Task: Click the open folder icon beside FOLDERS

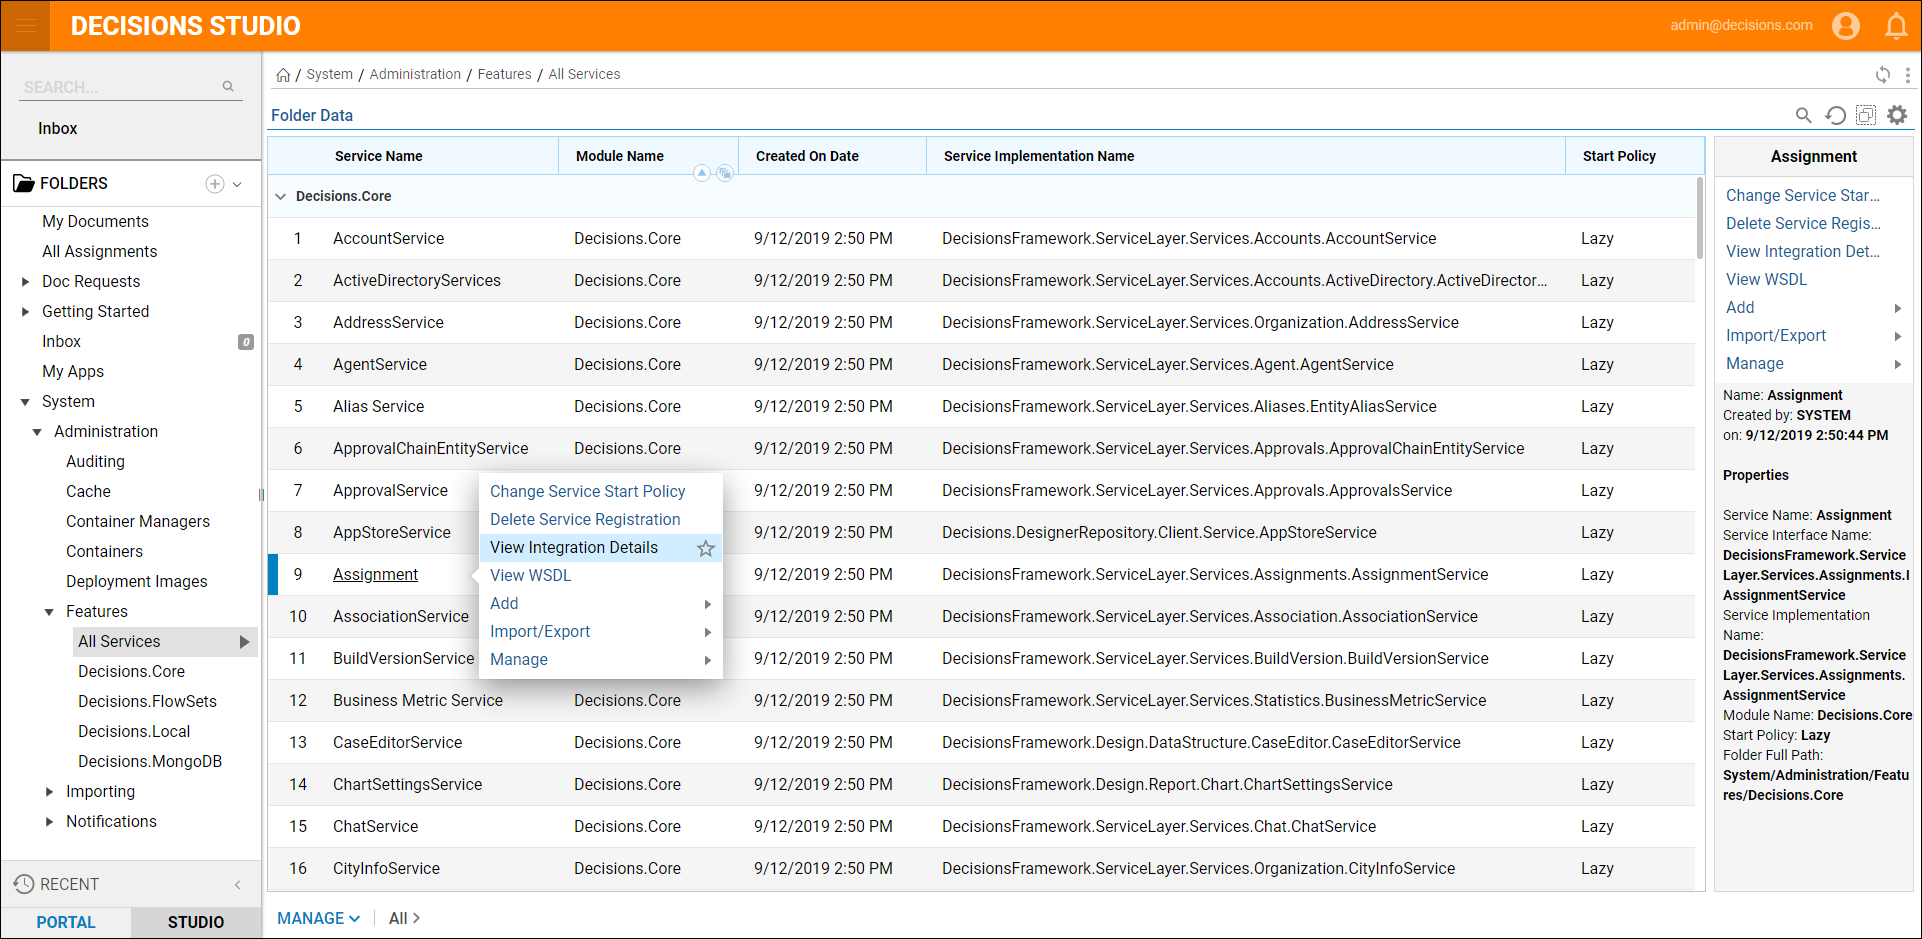Action: [x=23, y=184]
